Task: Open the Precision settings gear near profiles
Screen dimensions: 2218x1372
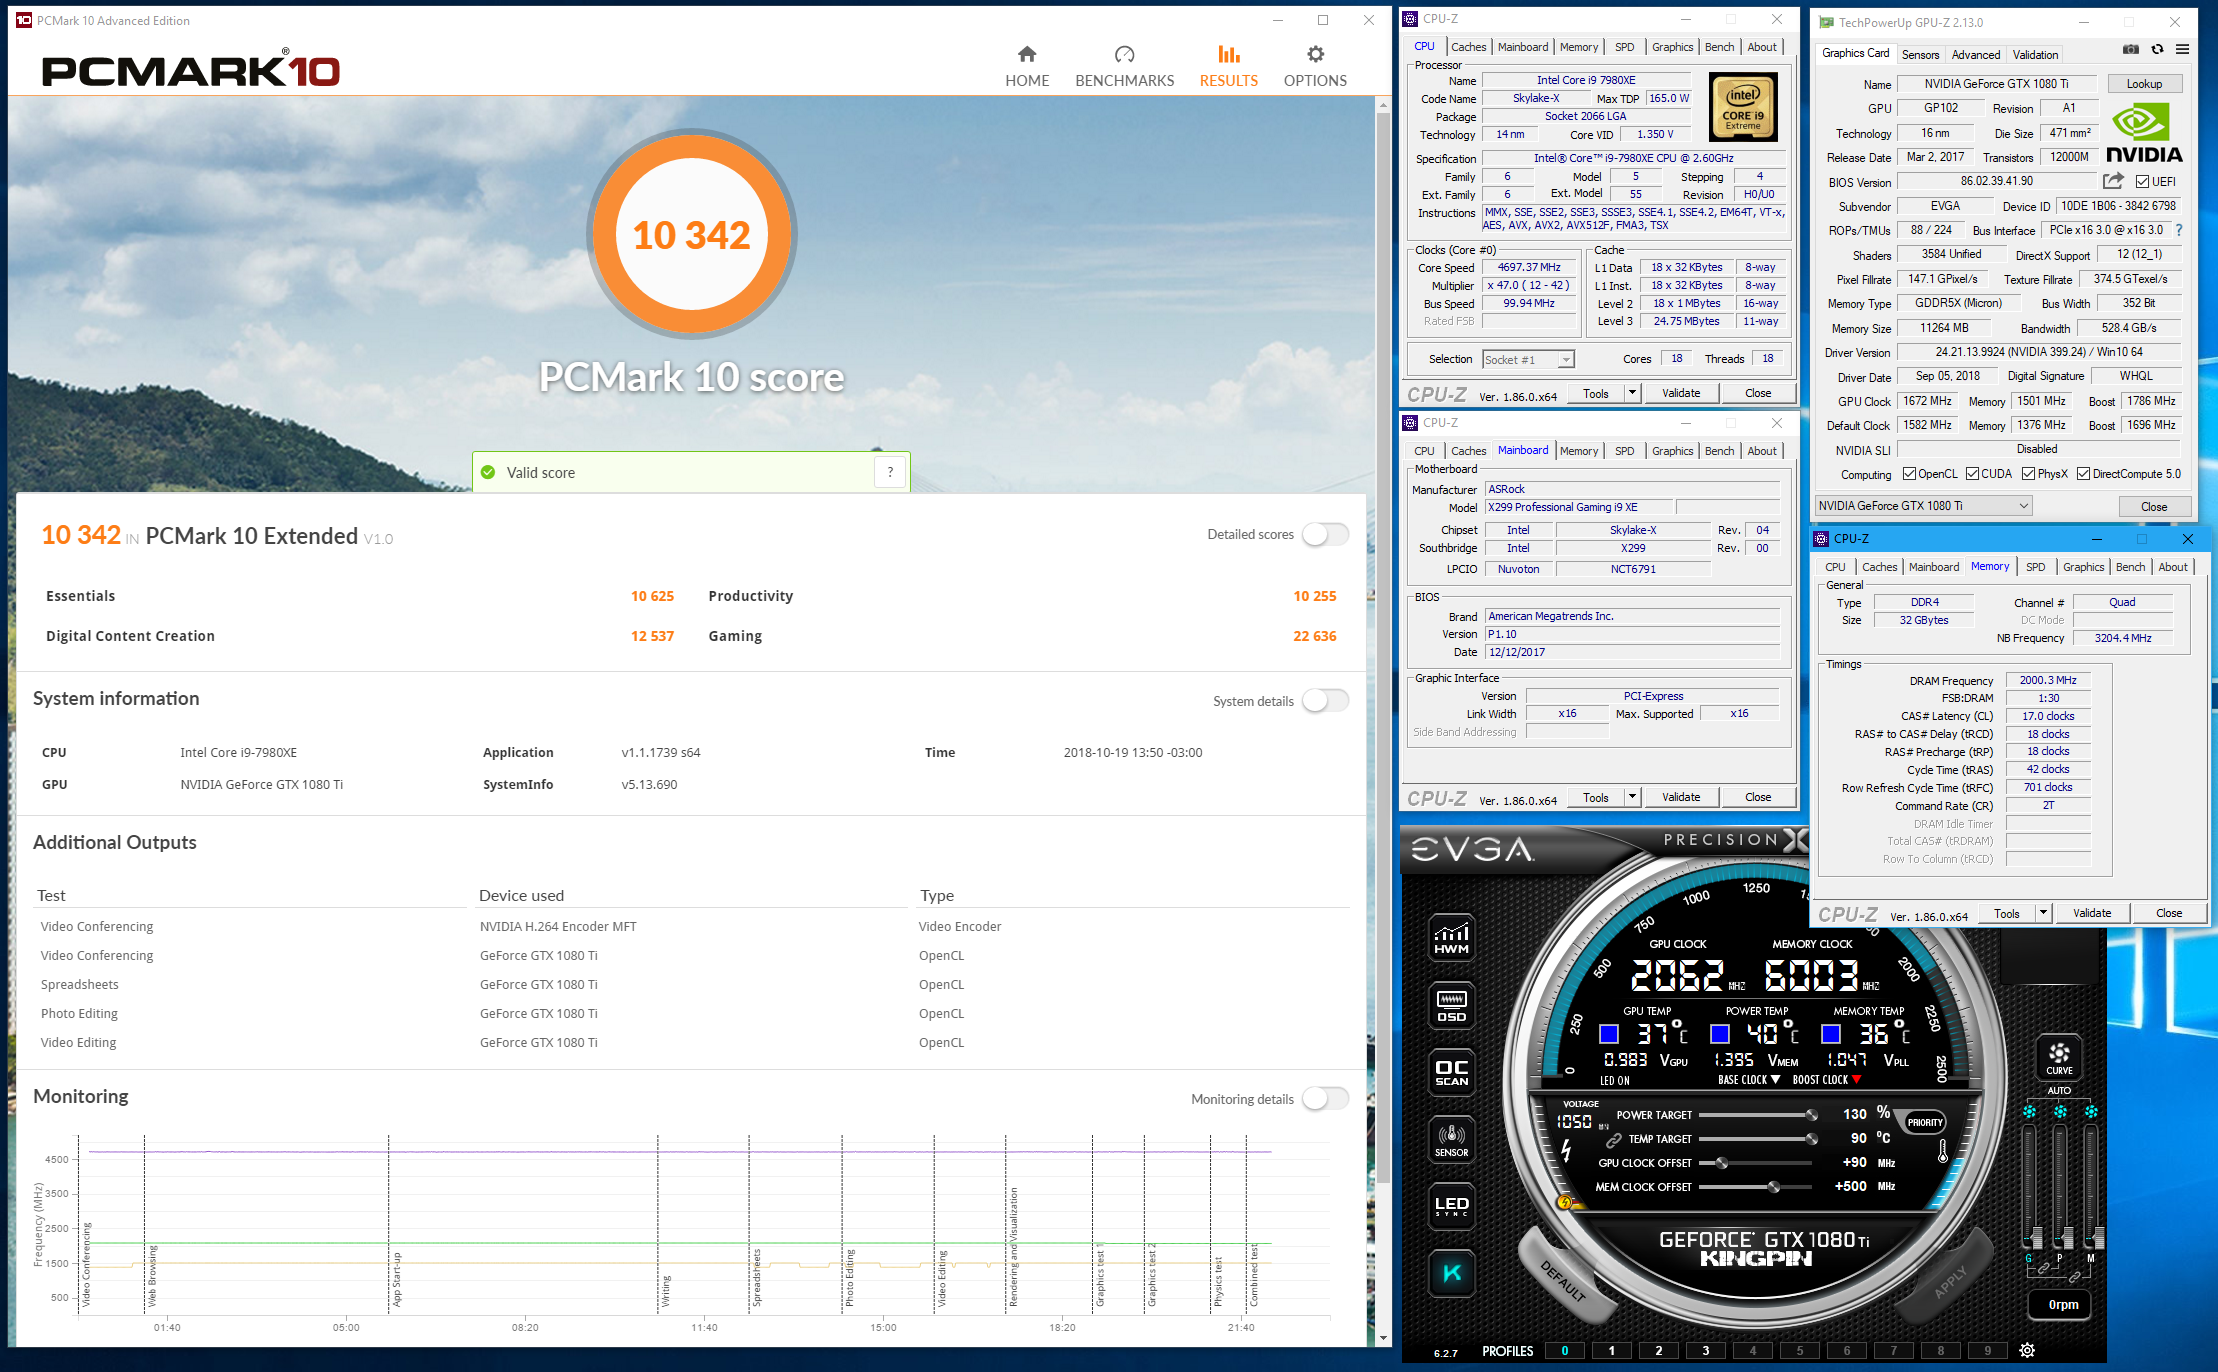Action: click(x=2027, y=1350)
